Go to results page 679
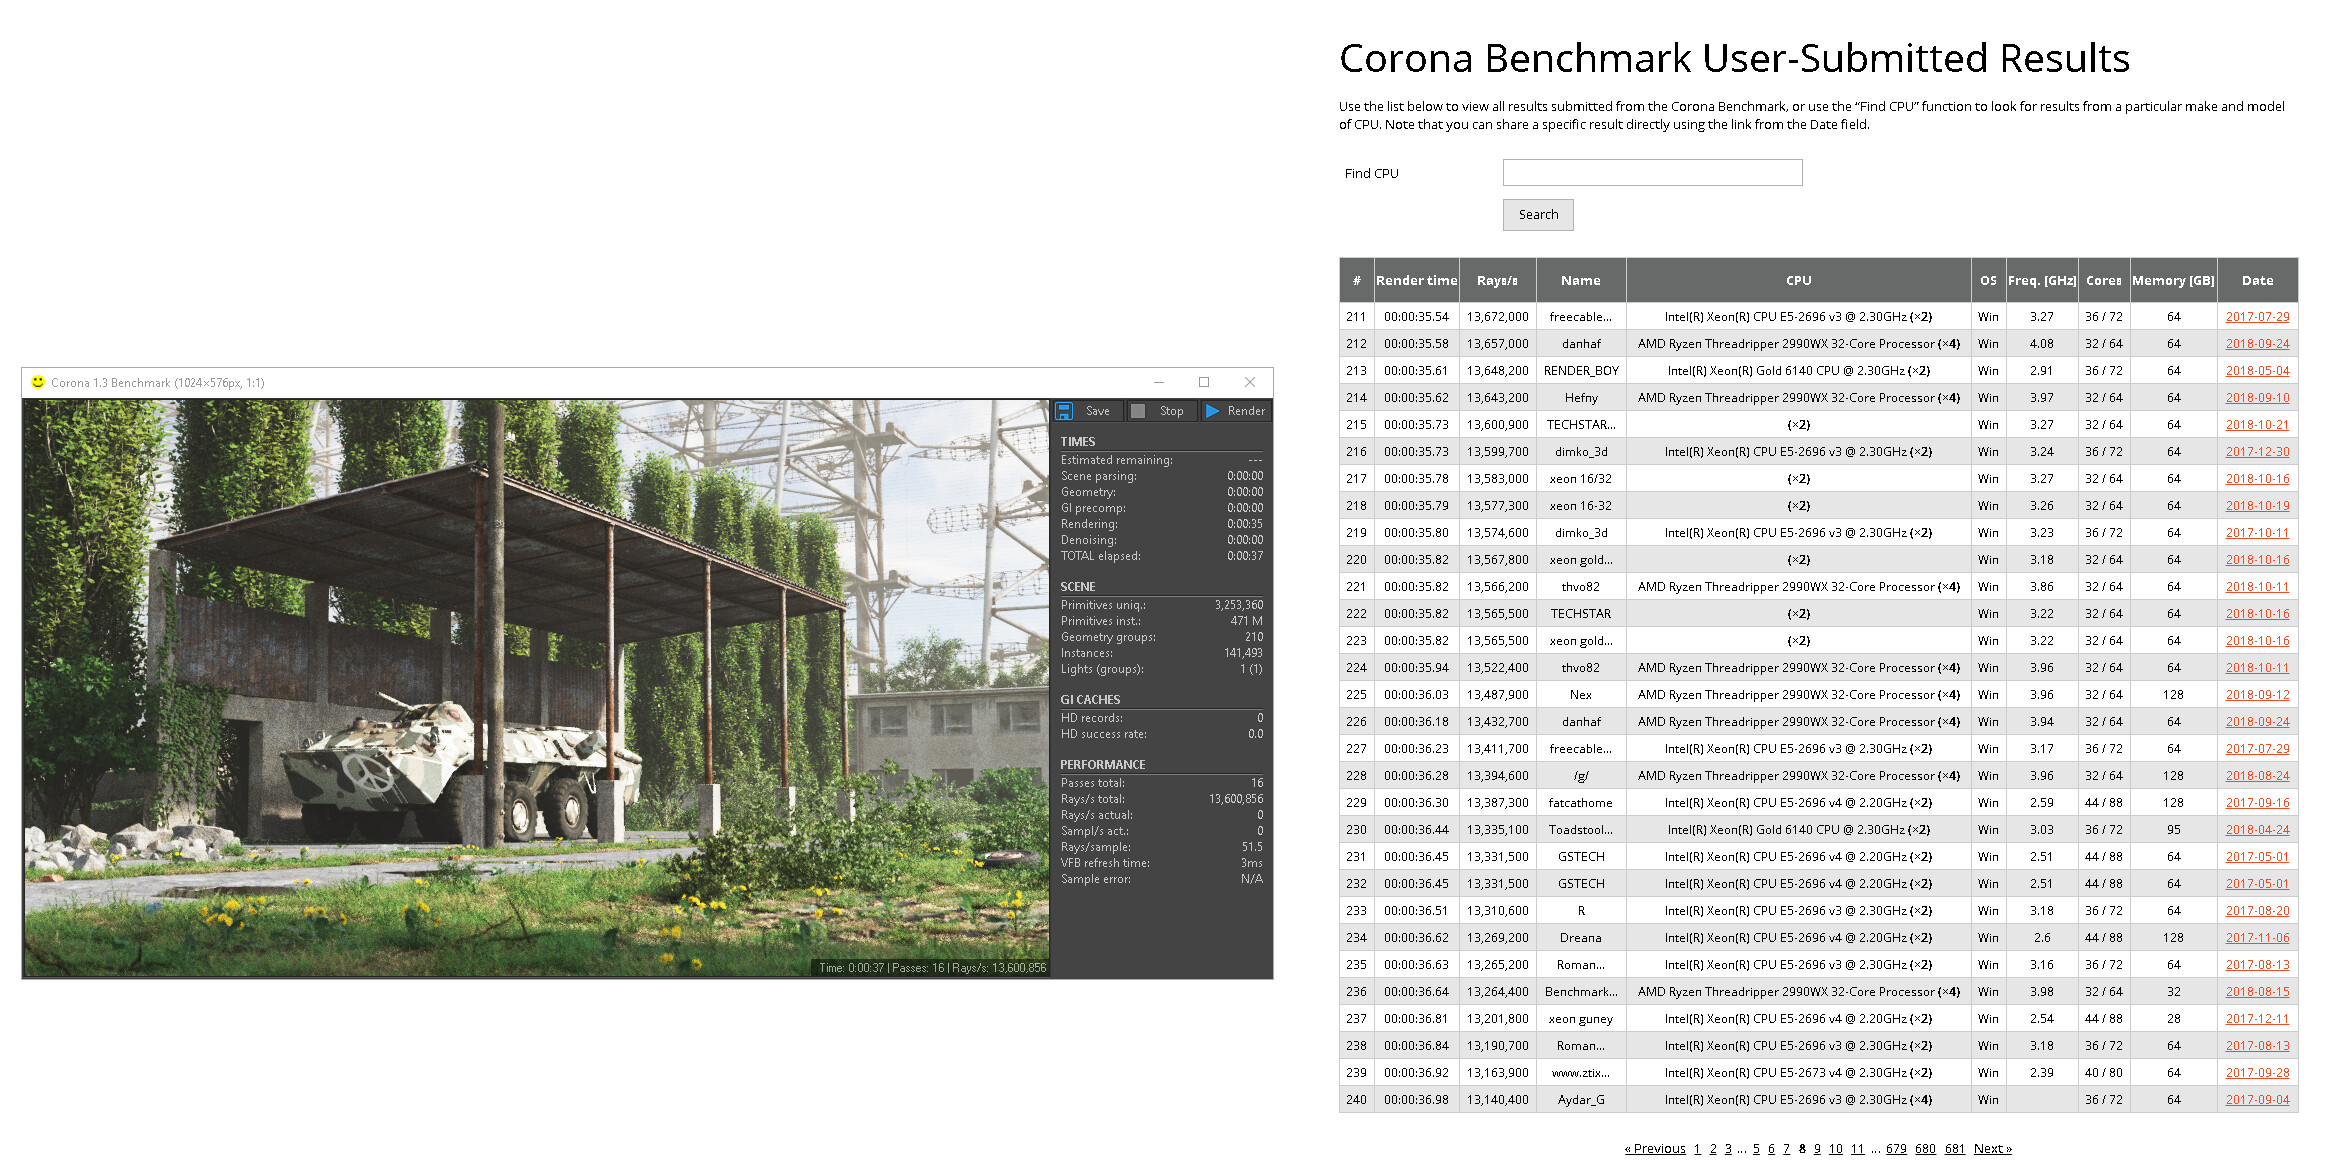Image resolution: width=2330 pixels, height=1164 pixels. pos(1896,1148)
